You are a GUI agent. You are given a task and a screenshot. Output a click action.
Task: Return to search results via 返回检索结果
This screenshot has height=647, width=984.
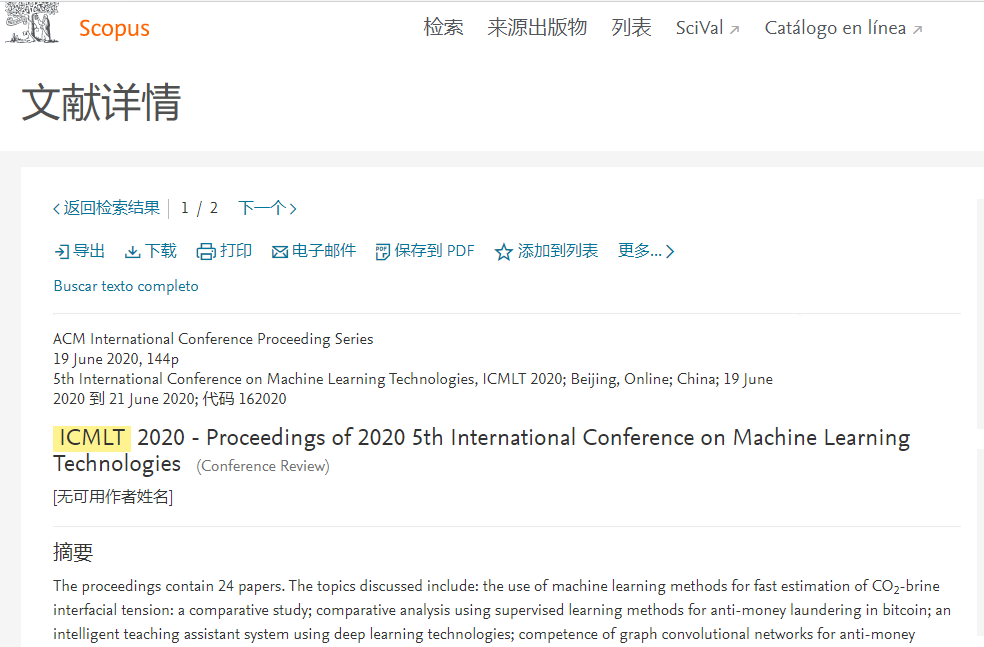coord(107,208)
